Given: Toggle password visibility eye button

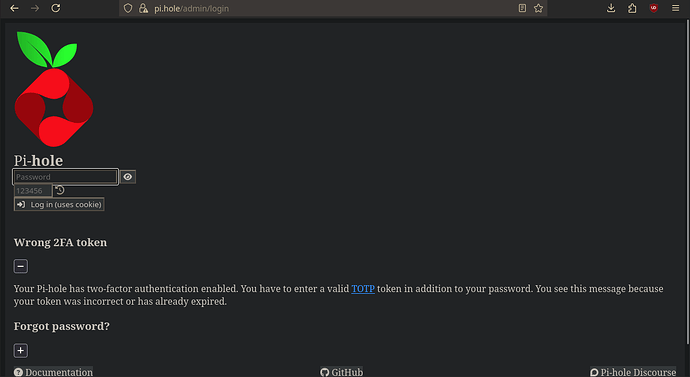Looking at the screenshot, I should [x=128, y=177].
